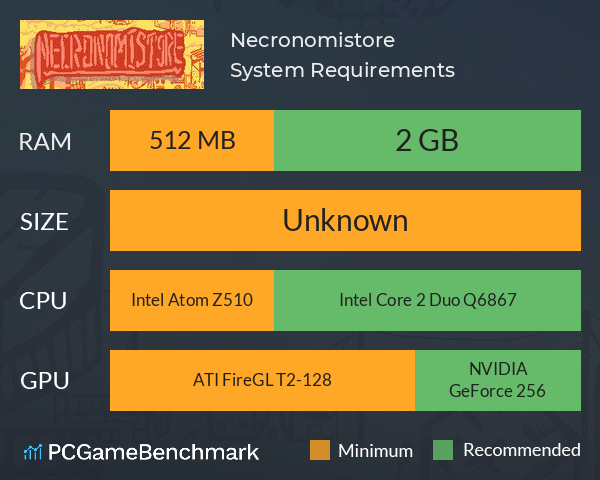Click the Necronomistore title text
This screenshot has height=480, width=600.
313,40
